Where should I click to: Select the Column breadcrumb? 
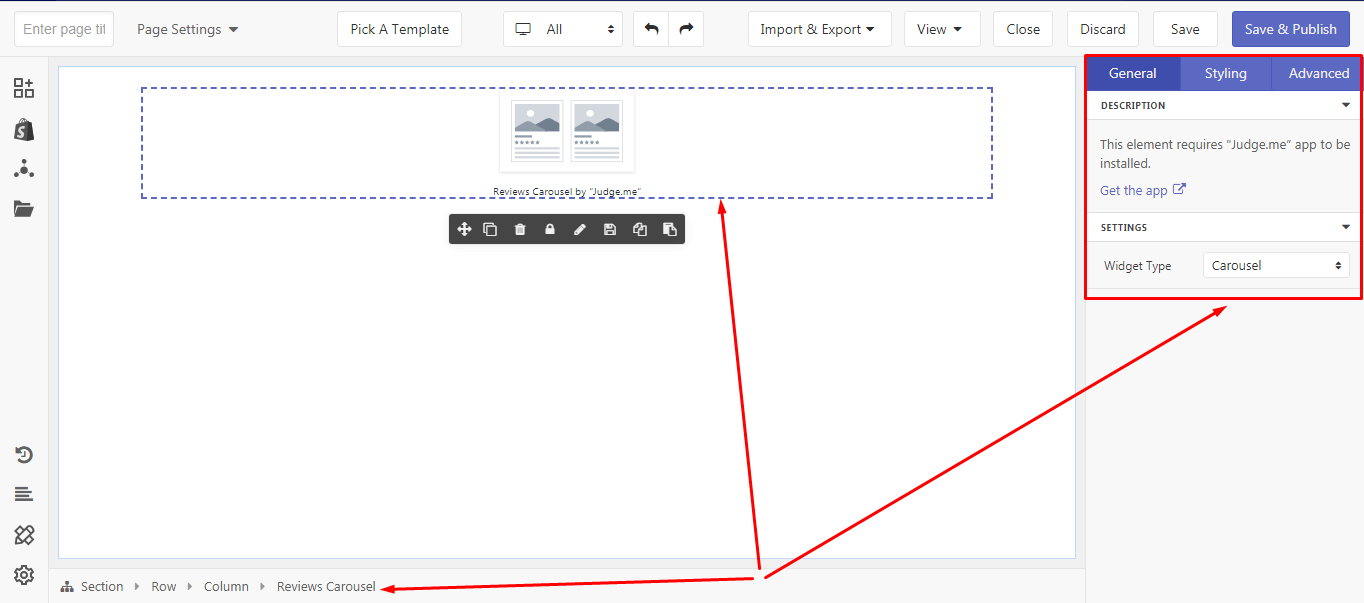226,587
